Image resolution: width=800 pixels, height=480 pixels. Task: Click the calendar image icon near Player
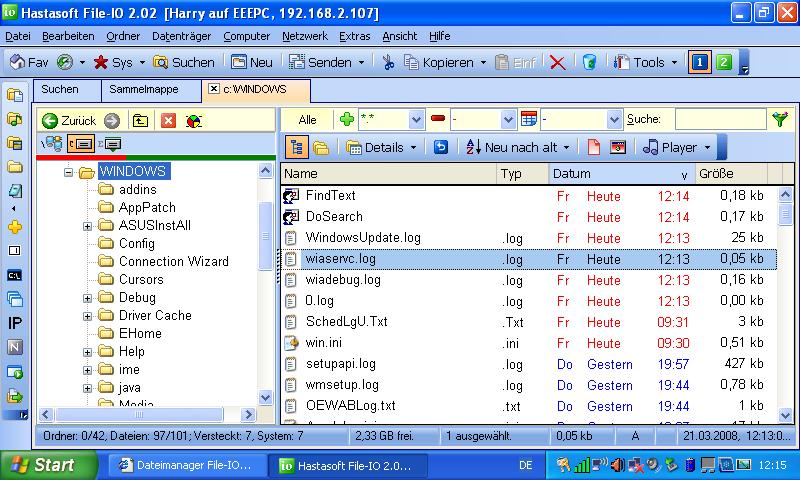[x=617, y=147]
